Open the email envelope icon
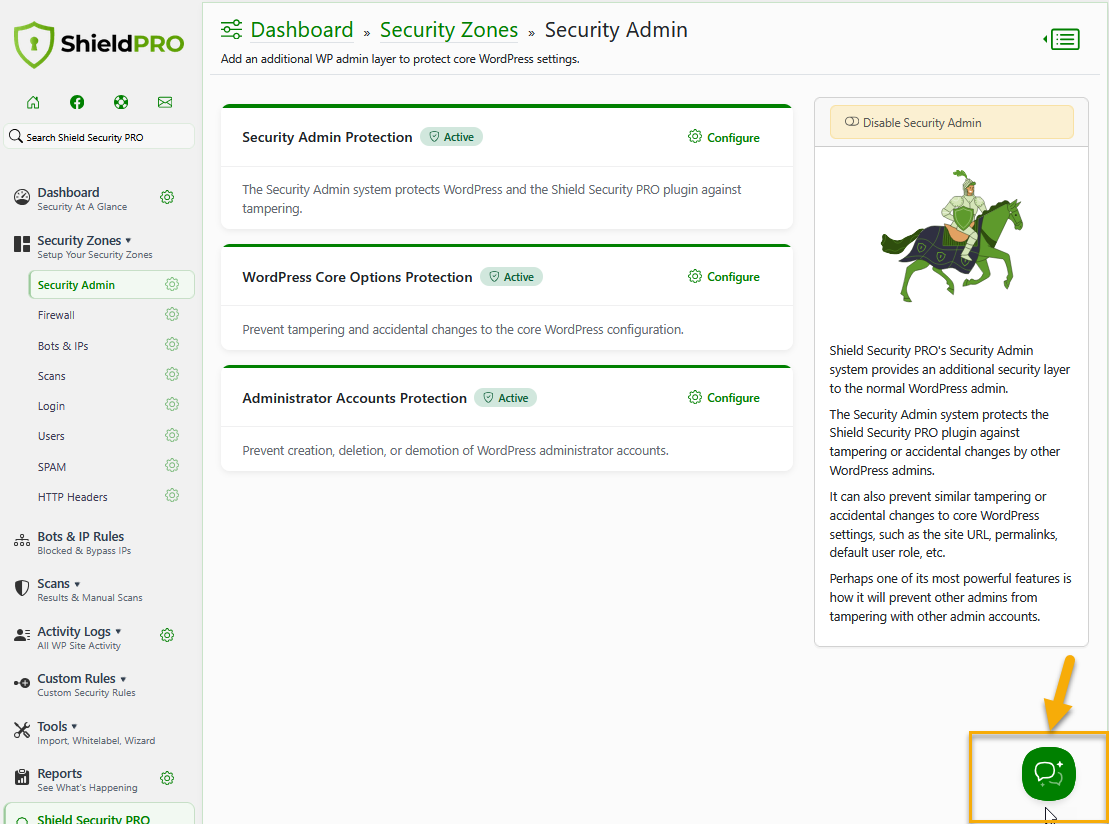 (x=165, y=103)
